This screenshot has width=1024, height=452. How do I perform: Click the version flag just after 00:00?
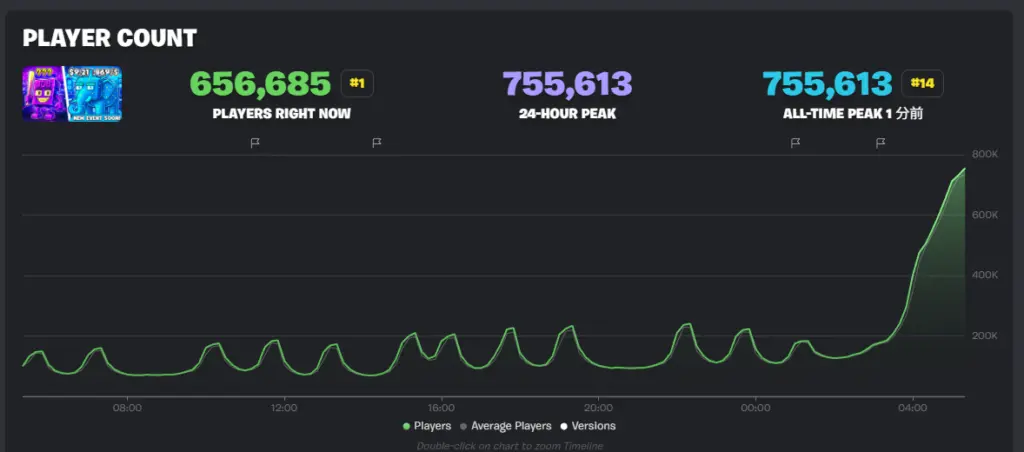pos(795,143)
